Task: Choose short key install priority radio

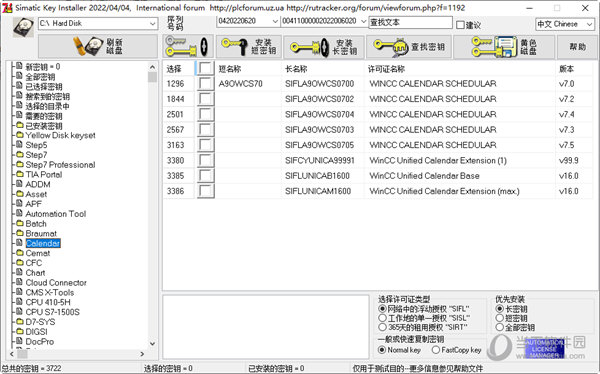Action: click(x=499, y=318)
